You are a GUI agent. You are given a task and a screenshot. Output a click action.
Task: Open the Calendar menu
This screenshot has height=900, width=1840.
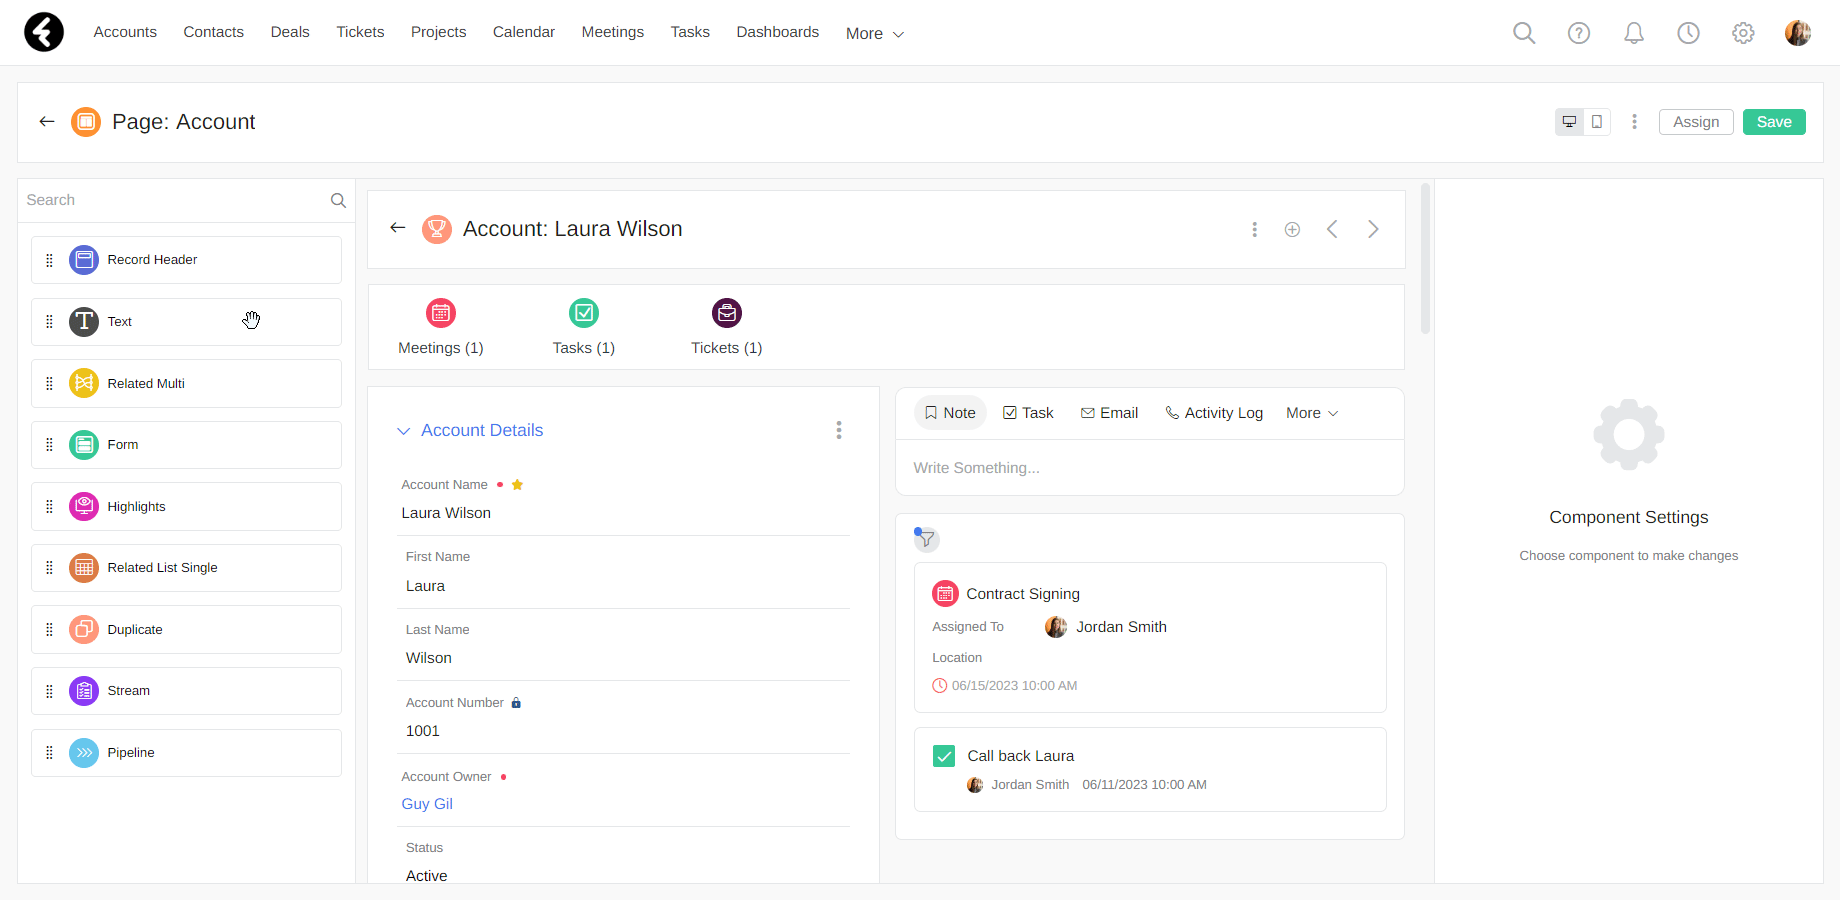point(524,32)
